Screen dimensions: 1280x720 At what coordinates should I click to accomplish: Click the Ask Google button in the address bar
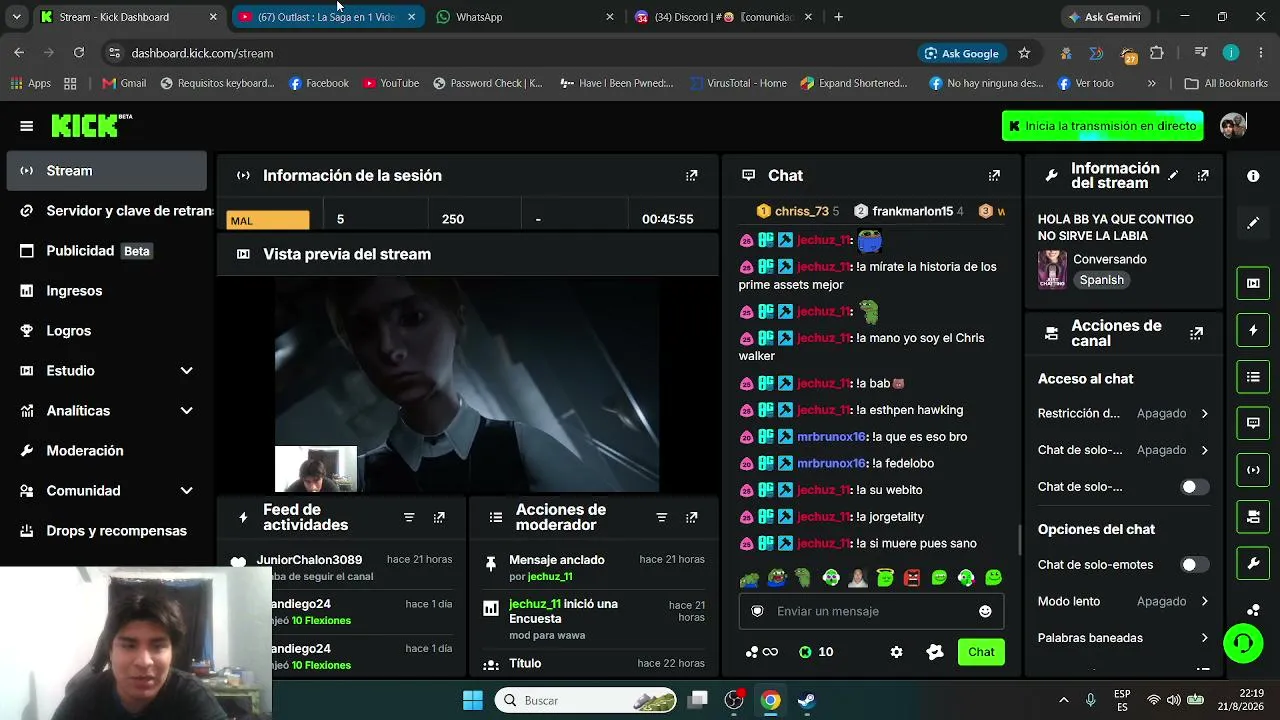[962, 53]
